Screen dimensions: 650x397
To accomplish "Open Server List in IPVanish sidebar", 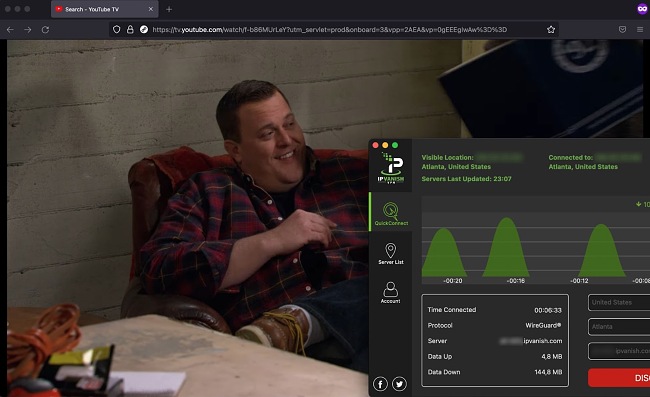I will point(390,253).
